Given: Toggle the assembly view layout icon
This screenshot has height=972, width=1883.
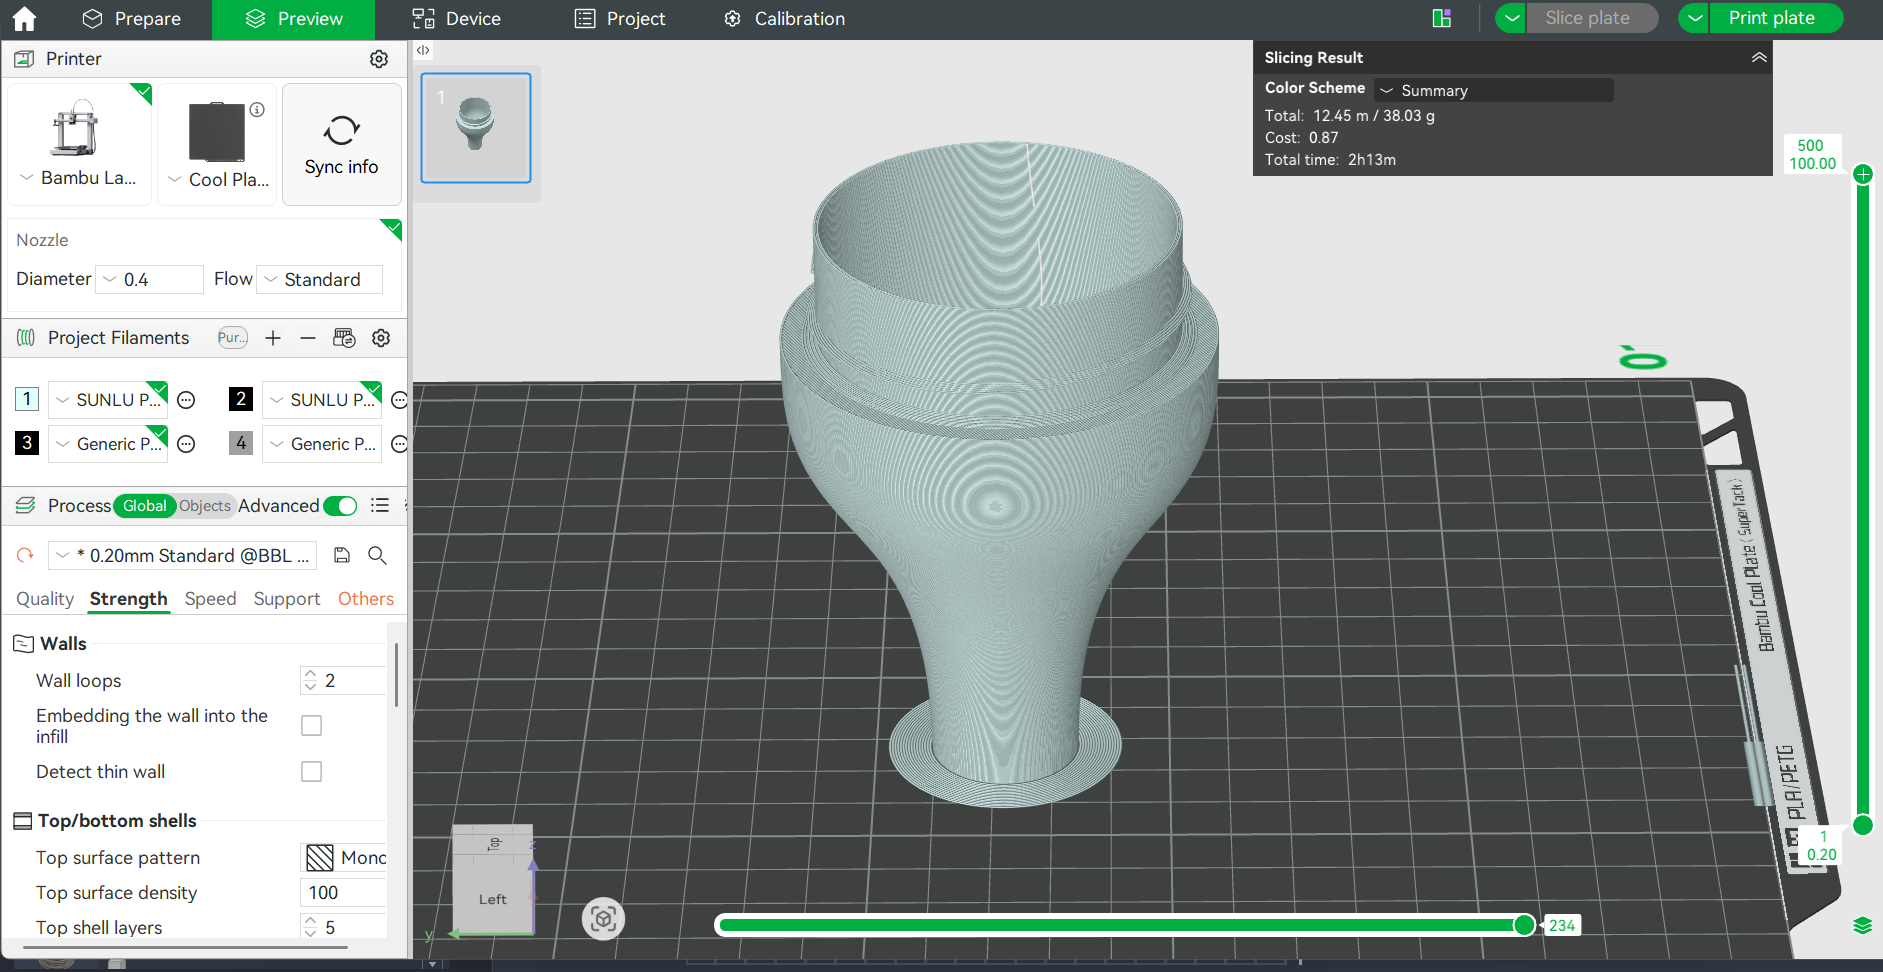Looking at the screenshot, I should 1442,18.
